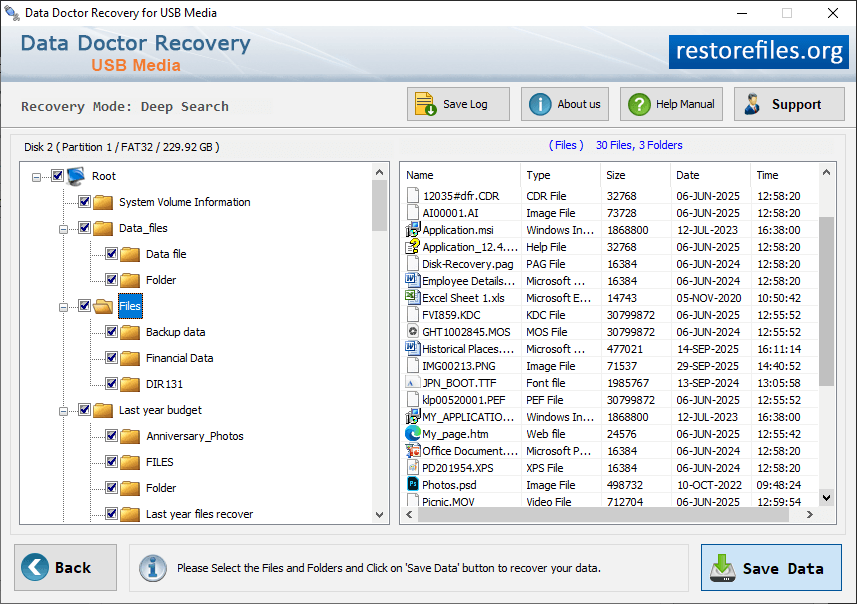Uncheck the Root checkbox
Screen dimensions: 857x604
(57, 175)
